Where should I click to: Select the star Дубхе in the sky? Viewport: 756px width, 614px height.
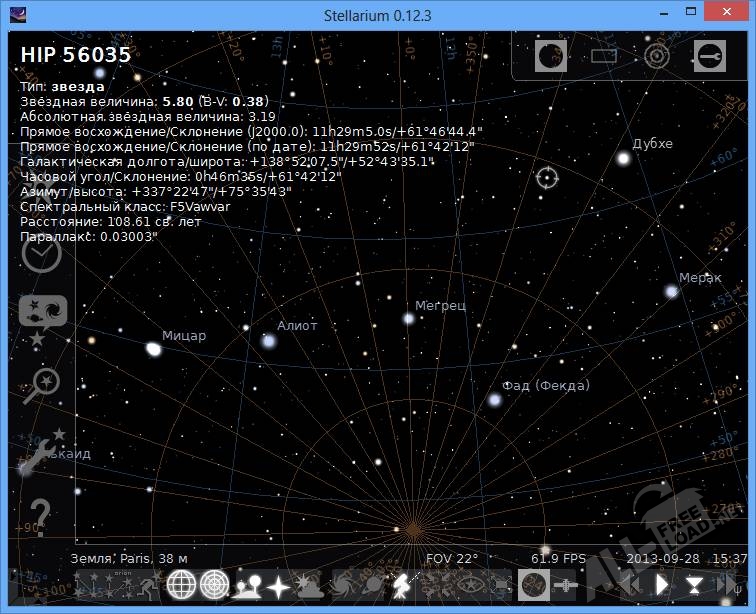[623, 158]
